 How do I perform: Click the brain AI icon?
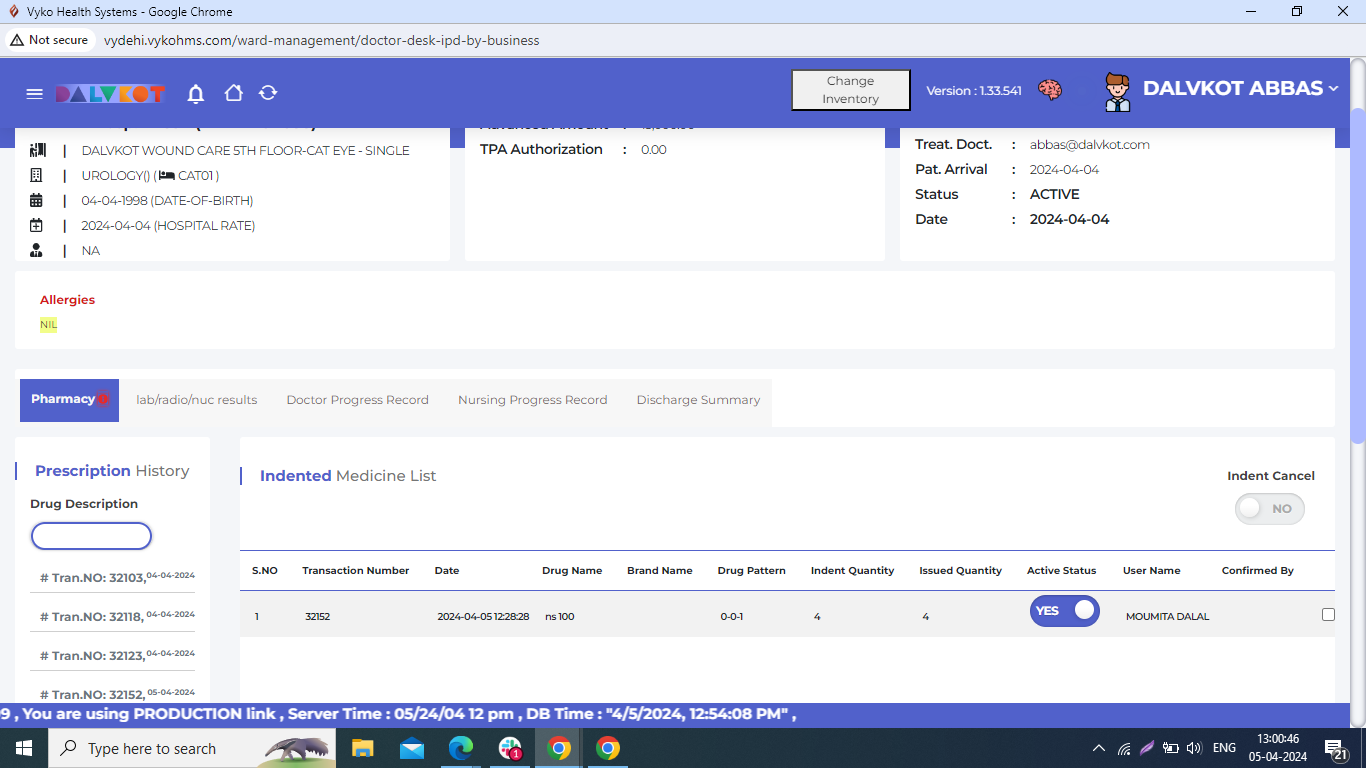coord(1049,90)
